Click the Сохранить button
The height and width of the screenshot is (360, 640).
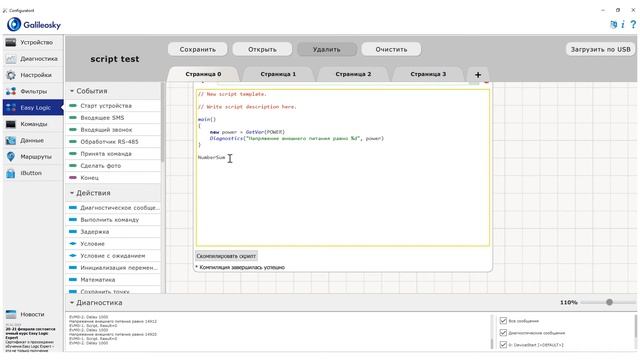[198, 49]
